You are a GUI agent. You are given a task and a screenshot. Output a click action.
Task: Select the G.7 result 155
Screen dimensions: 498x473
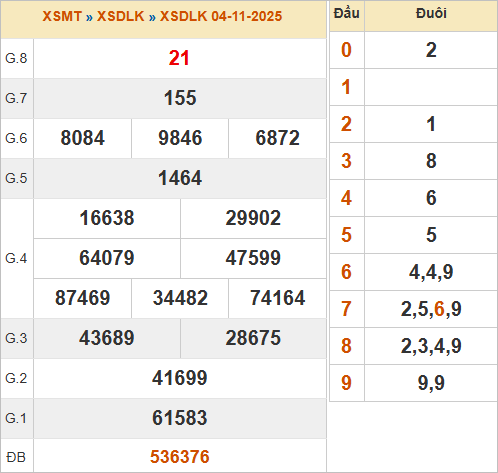click(x=180, y=98)
